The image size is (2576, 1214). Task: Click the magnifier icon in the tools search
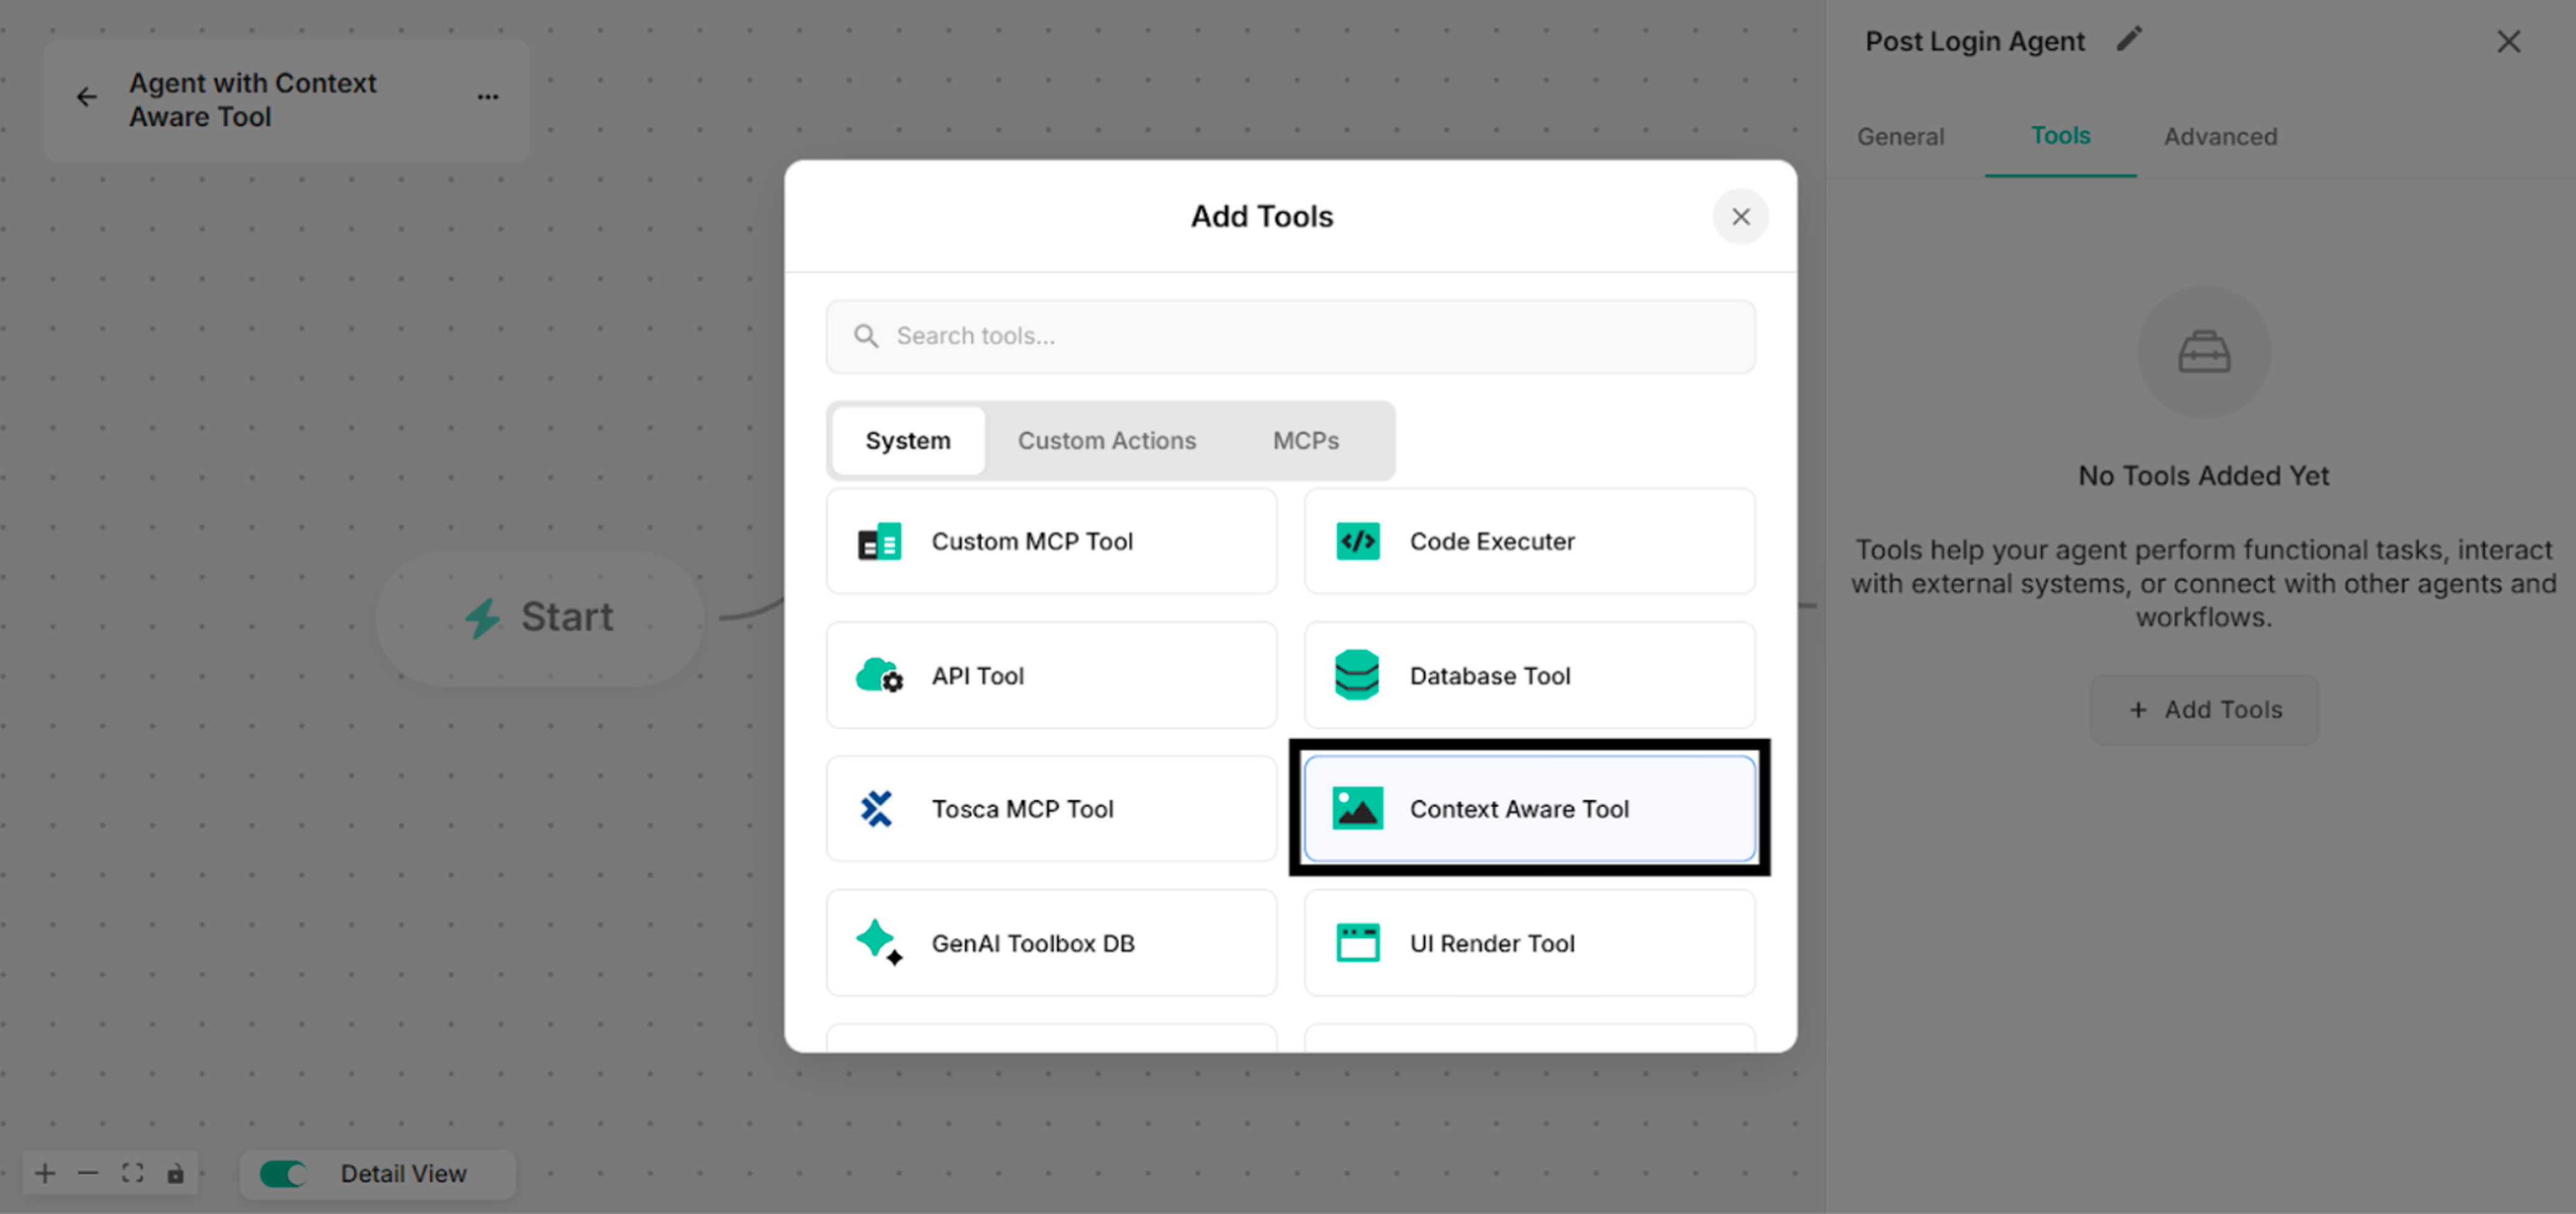click(x=866, y=336)
